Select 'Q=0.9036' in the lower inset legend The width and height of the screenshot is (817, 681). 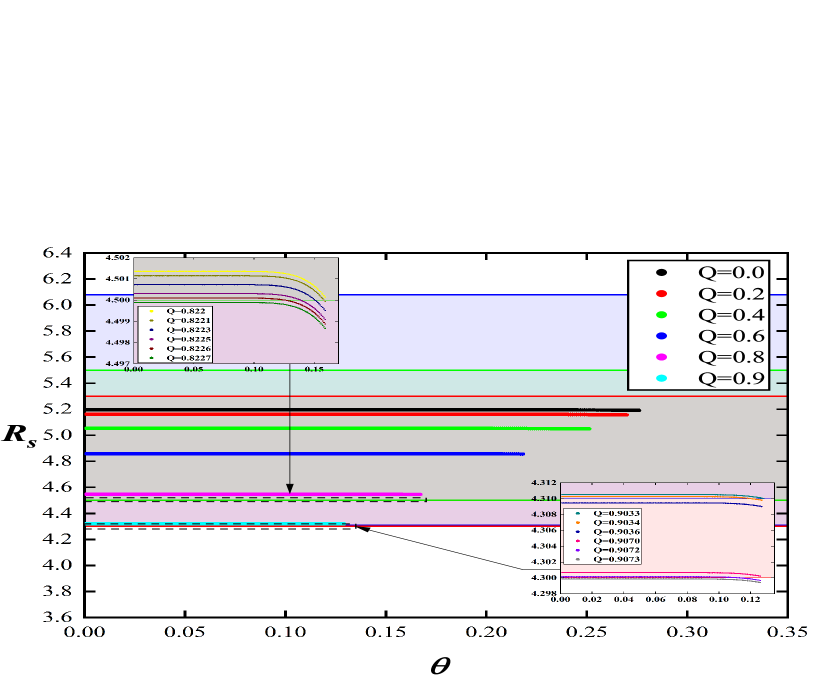[x=617, y=531]
